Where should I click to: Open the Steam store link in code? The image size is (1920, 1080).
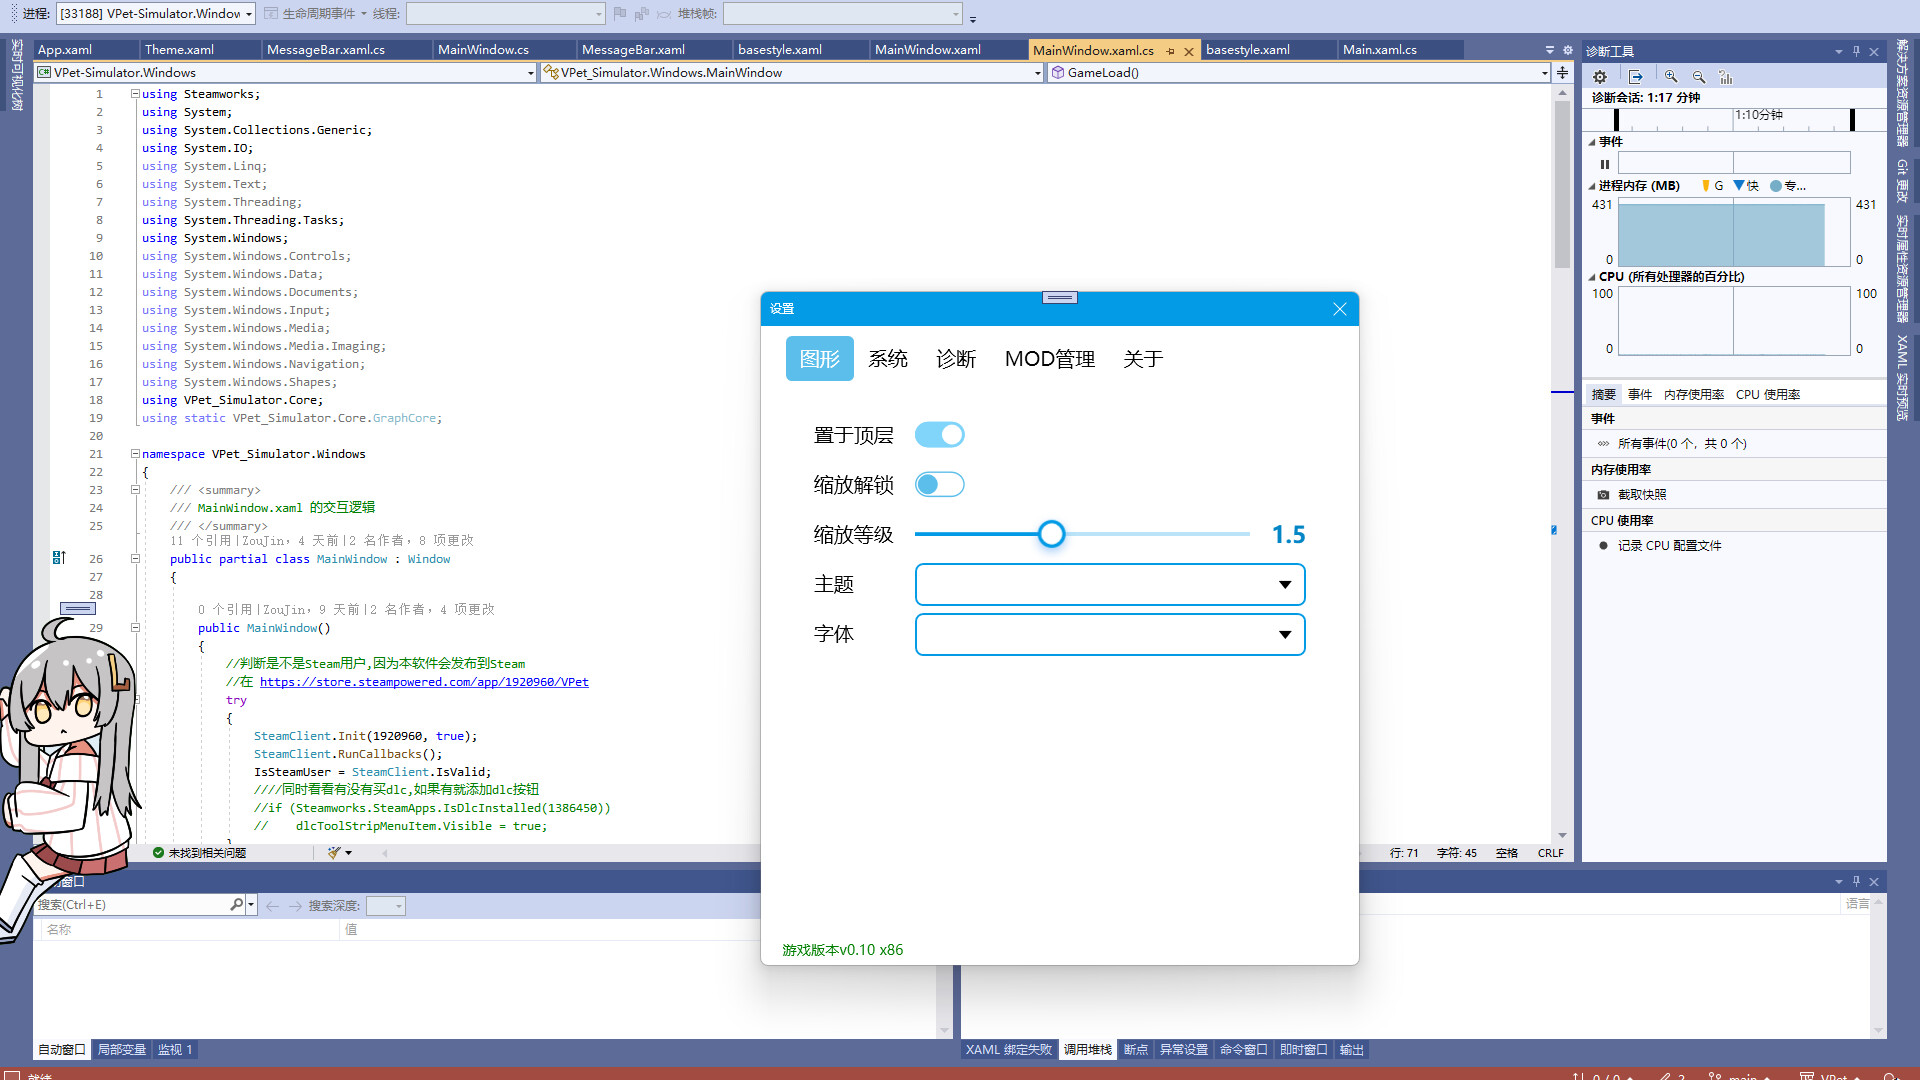point(424,682)
